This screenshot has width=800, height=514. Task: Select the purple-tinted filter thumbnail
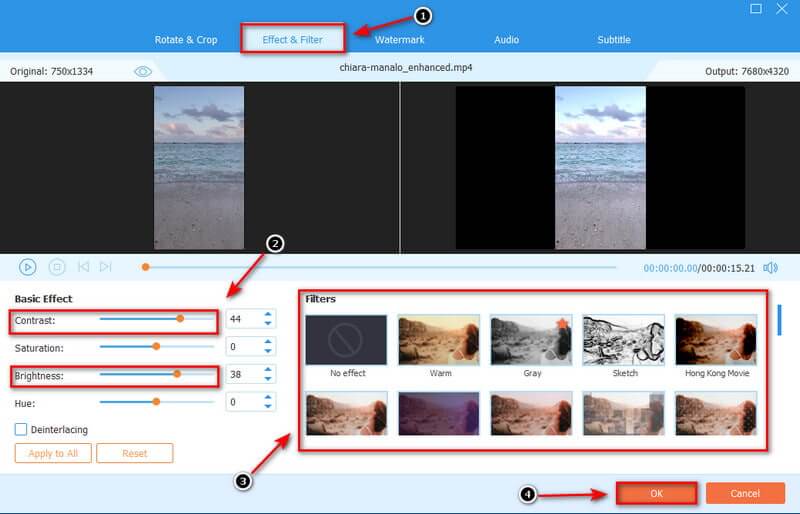pyautogui.click(x=439, y=413)
